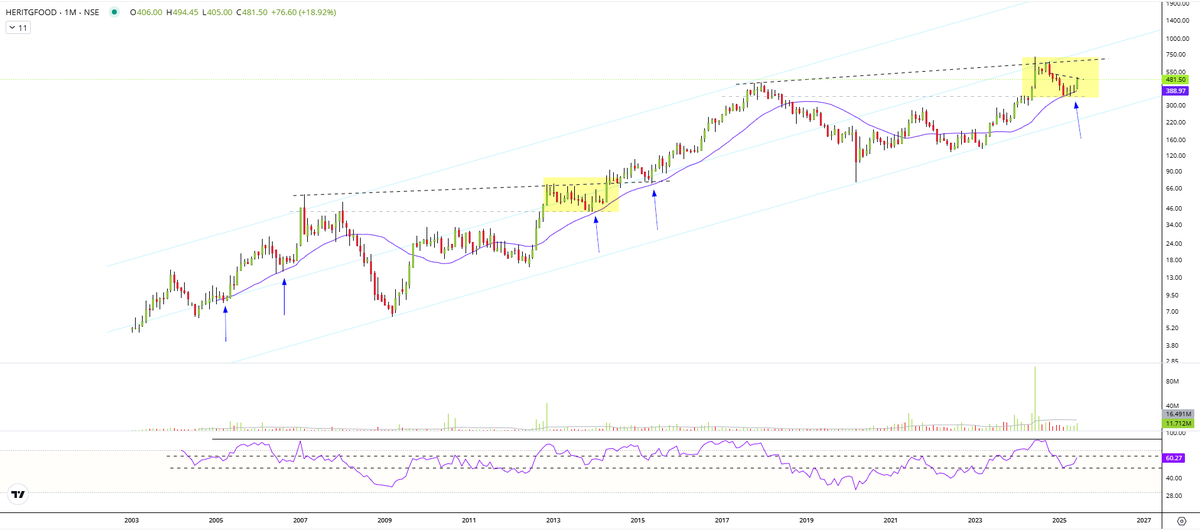Click the 2.85 price scale label

tap(1170, 360)
